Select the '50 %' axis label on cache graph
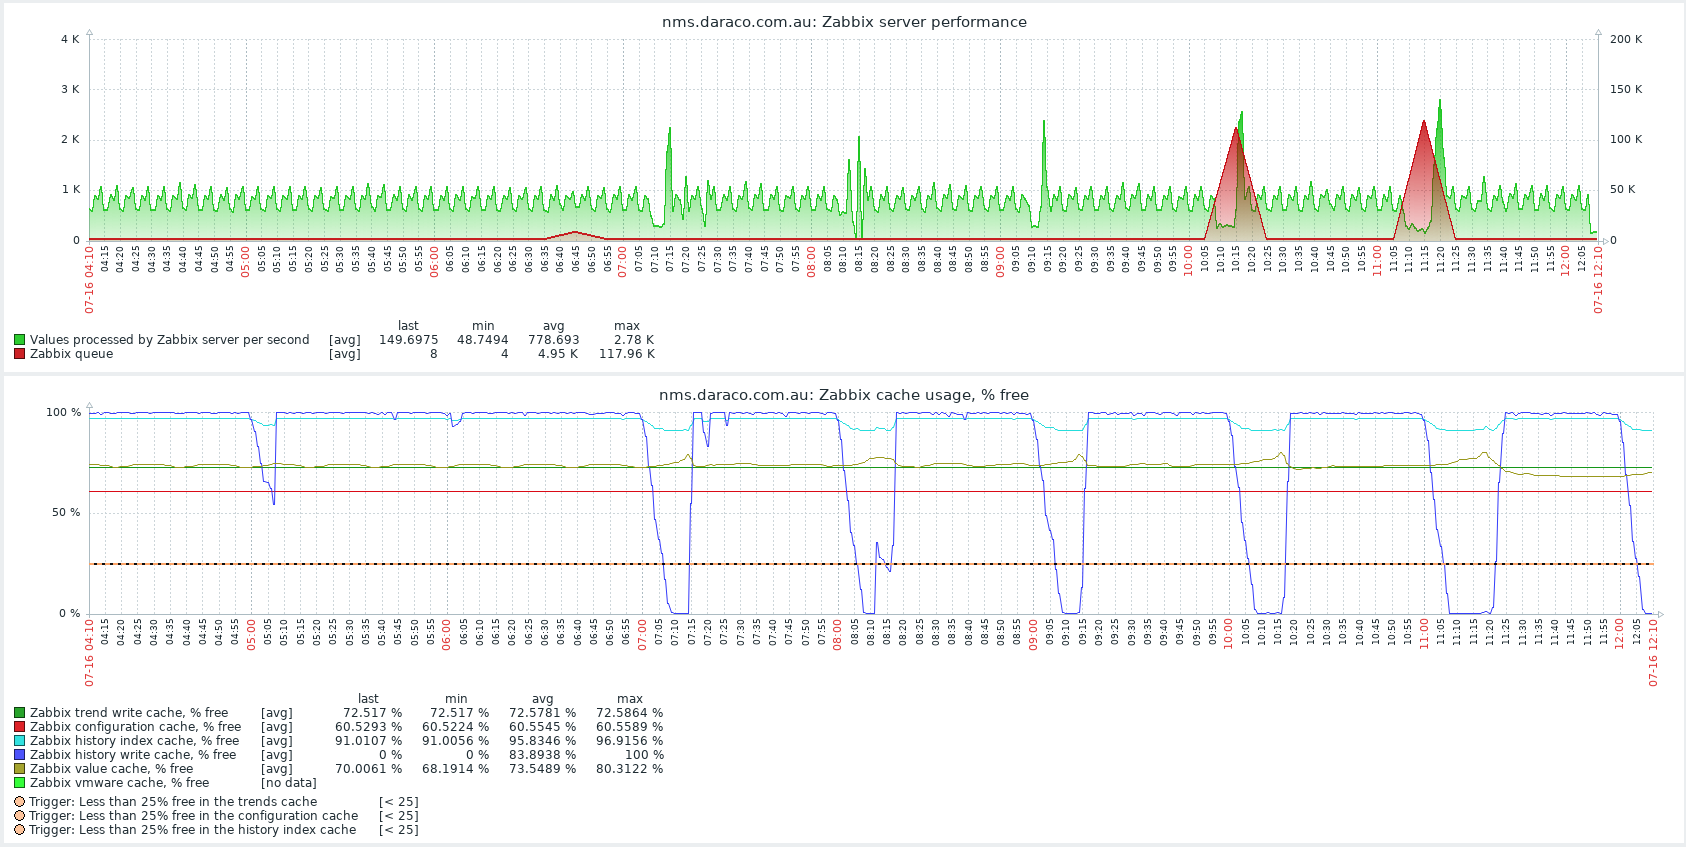 64,513
